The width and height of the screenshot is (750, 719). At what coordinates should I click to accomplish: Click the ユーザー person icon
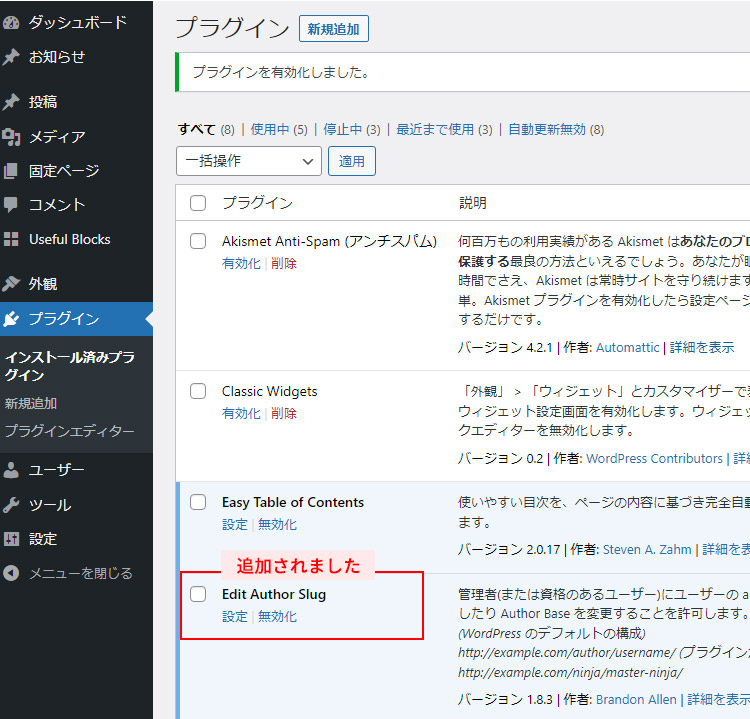coord(11,470)
